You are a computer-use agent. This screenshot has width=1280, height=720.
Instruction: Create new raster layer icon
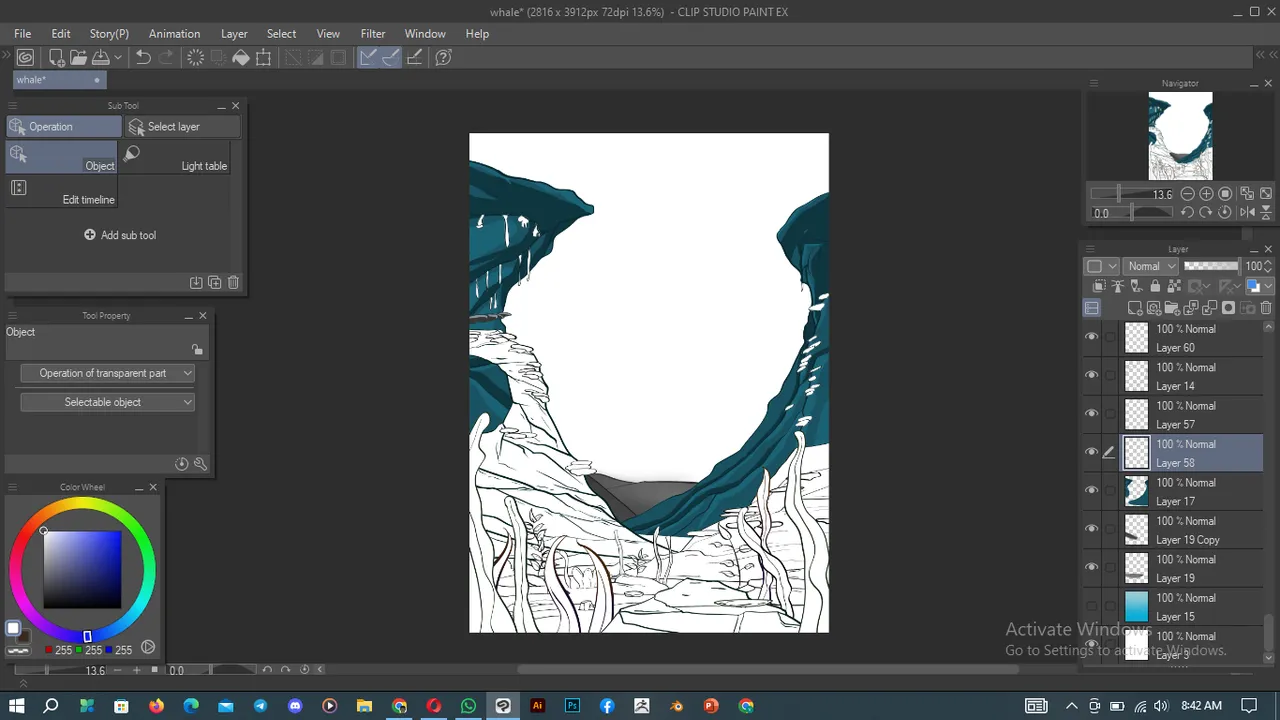pos(1135,307)
